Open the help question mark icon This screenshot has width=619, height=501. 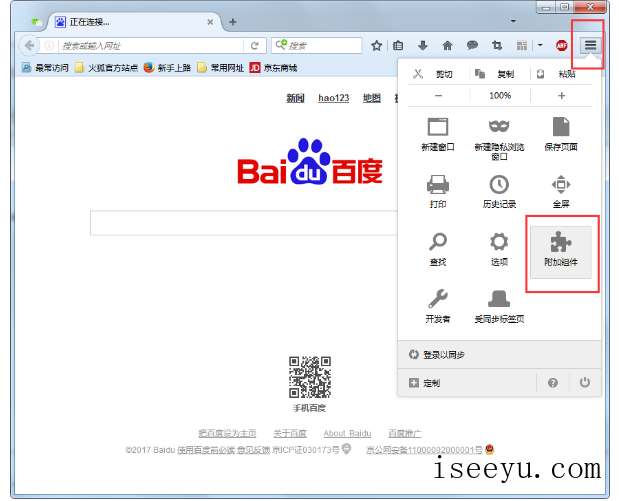pyautogui.click(x=553, y=383)
